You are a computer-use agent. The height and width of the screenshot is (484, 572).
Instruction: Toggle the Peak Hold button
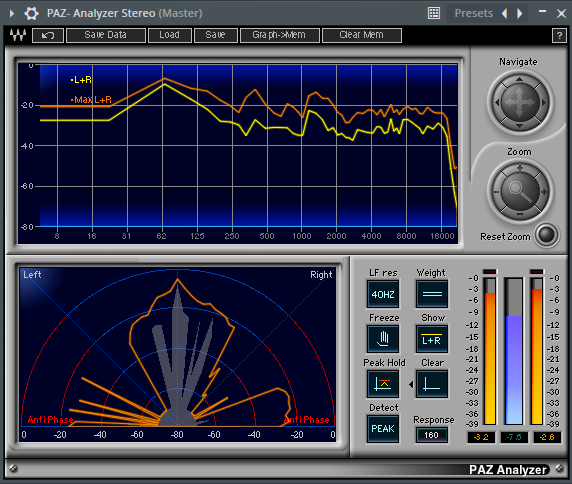tap(383, 384)
